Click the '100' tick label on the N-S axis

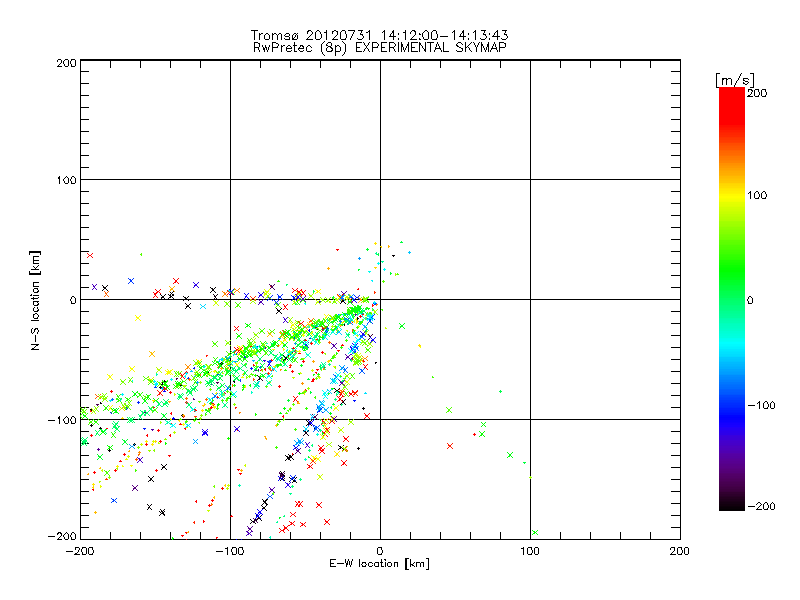[x=66, y=180]
